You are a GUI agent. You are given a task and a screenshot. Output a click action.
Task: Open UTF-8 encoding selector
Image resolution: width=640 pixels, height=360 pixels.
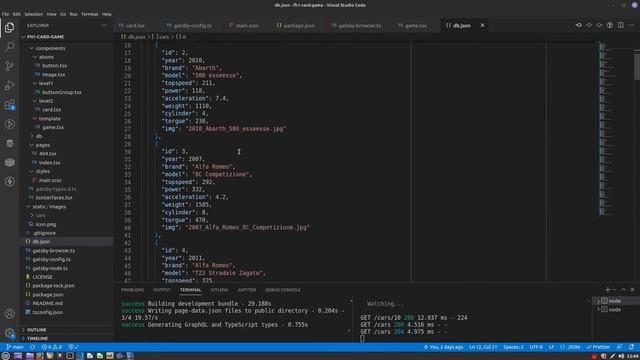536,347
